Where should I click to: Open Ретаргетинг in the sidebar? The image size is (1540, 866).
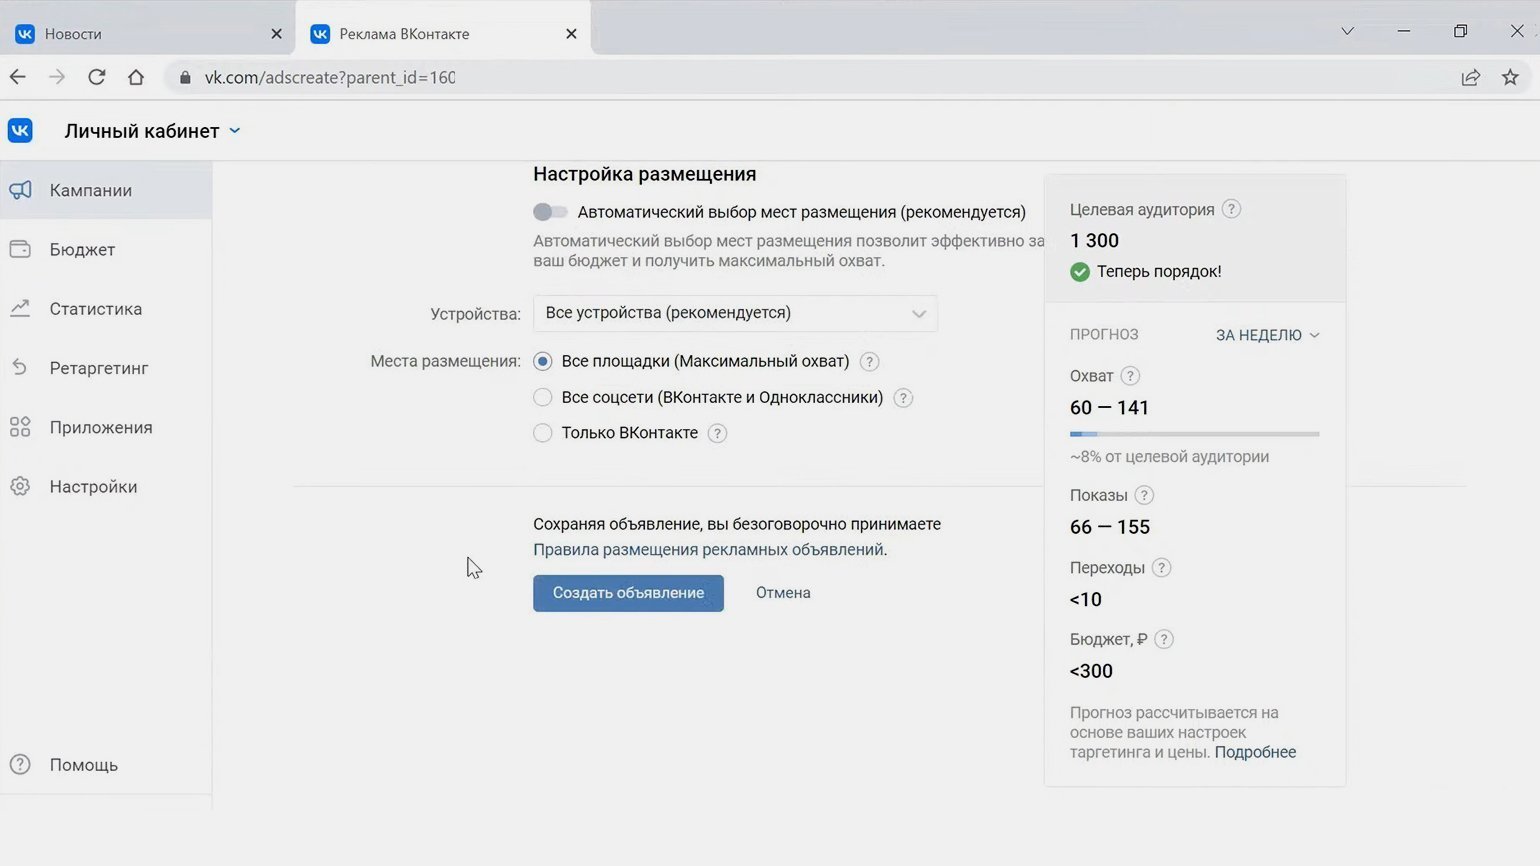(106, 368)
